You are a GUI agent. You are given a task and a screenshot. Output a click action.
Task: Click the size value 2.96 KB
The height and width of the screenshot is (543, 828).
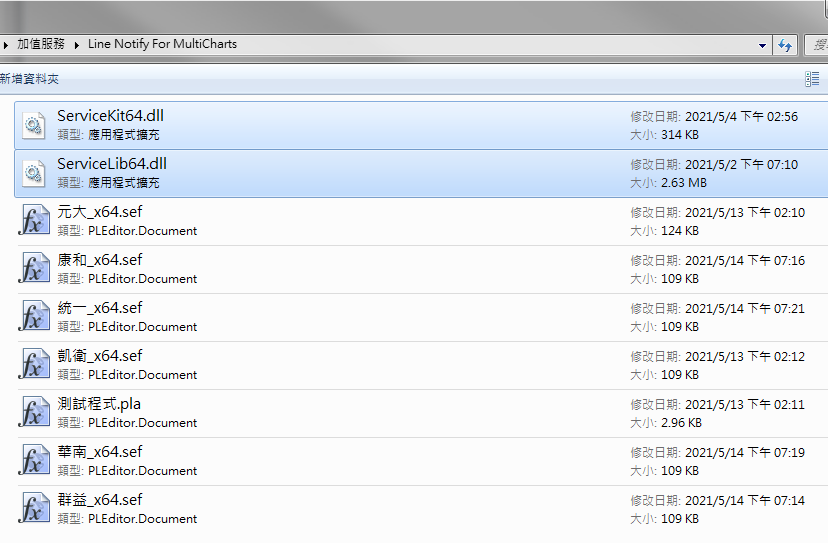click(x=681, y=423)
